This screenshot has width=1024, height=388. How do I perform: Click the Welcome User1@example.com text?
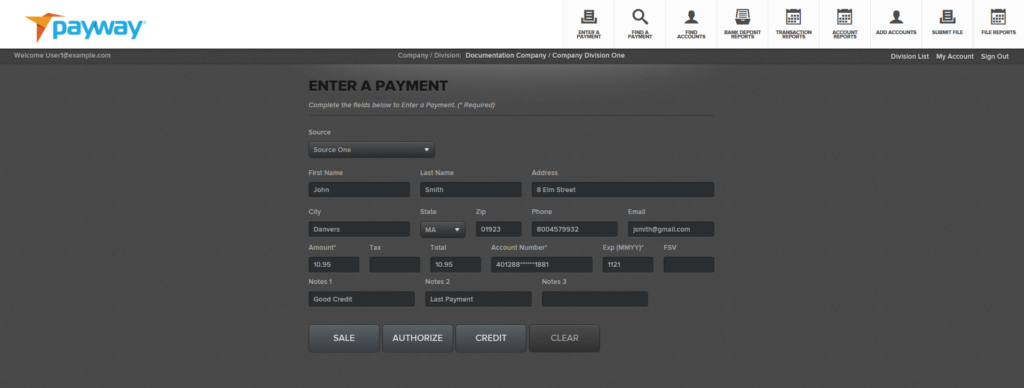point(62,56)
